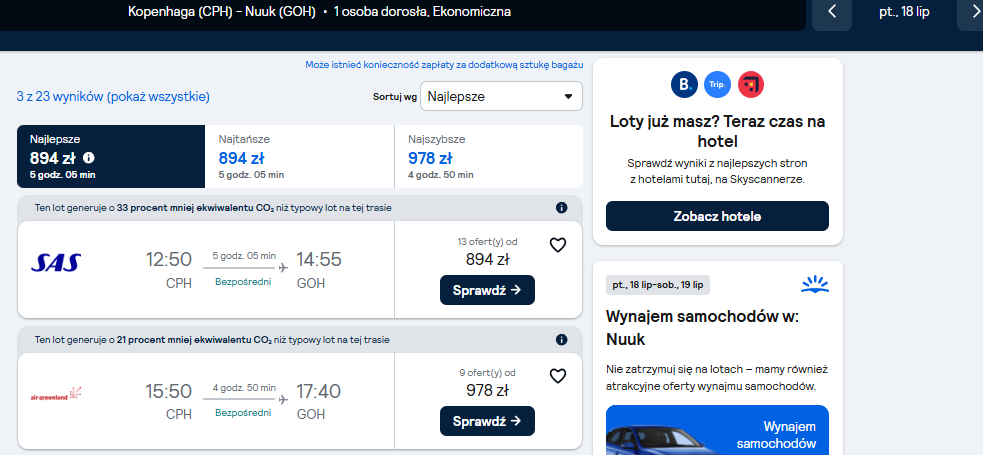Select the Najlepsze tab

coord(111,157)
